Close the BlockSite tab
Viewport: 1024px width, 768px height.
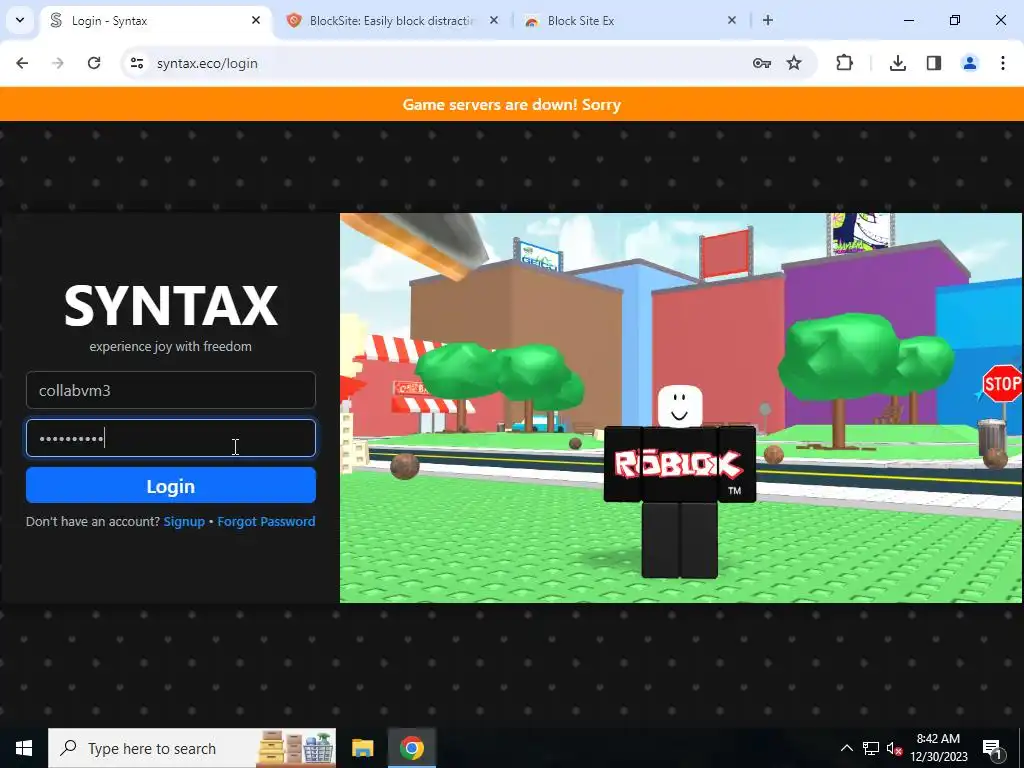[494, 20]
